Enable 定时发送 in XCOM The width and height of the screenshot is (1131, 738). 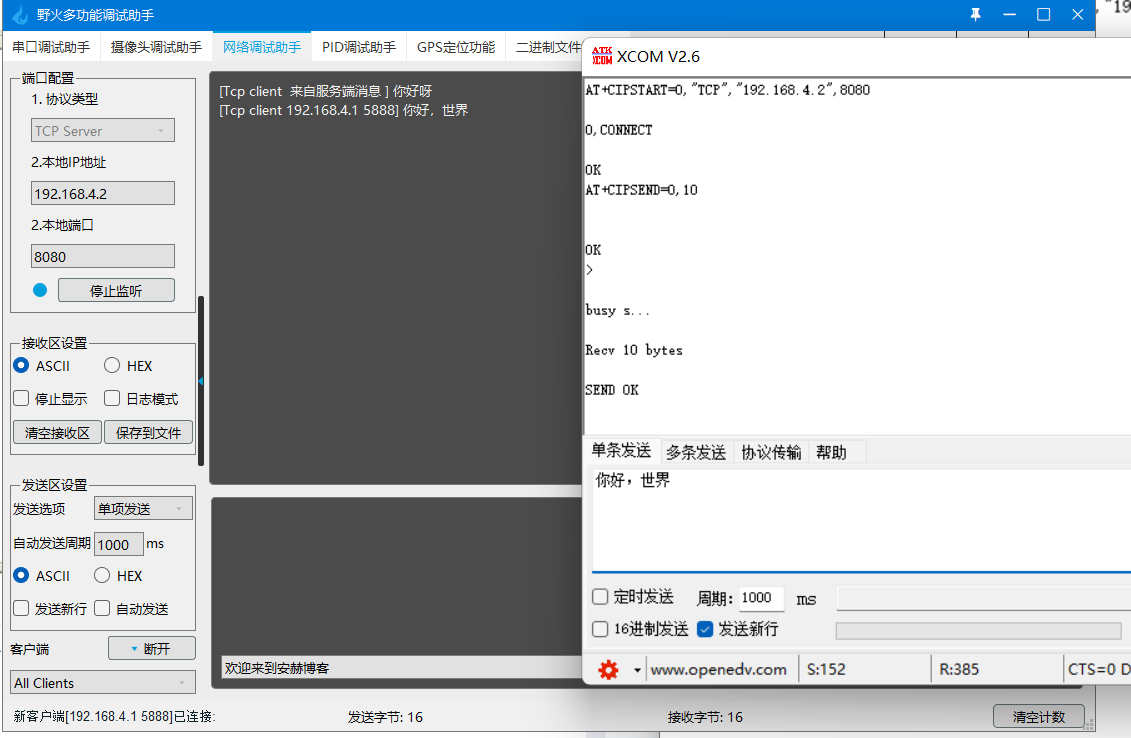(x=598, y=598)
